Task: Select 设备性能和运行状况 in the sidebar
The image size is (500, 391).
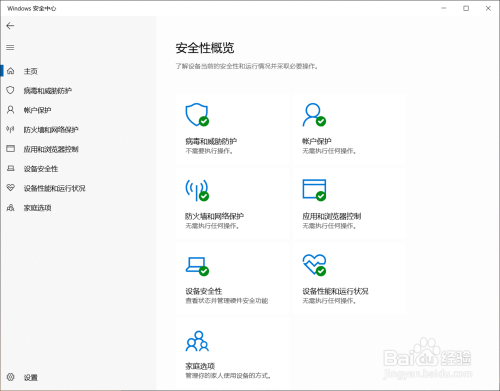Action: pyautogui.click(x=54, y=188)
